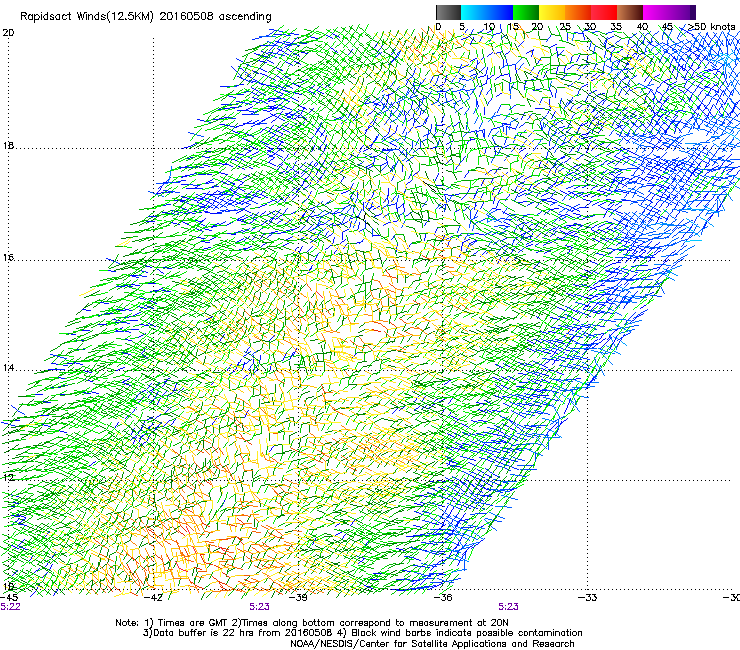
Task: Pick the yellow 20-25 knots legend swatch
Action: coord(552,12)
